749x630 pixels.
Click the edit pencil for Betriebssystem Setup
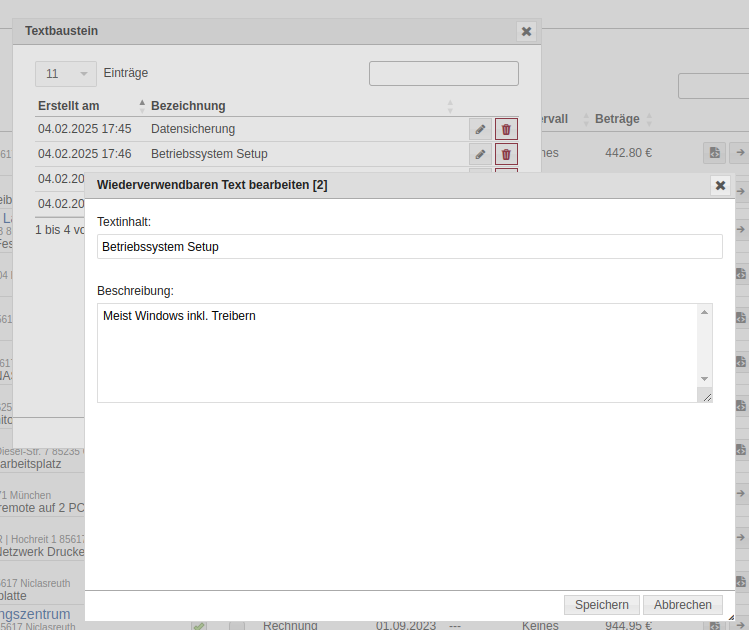pos(480,154)
